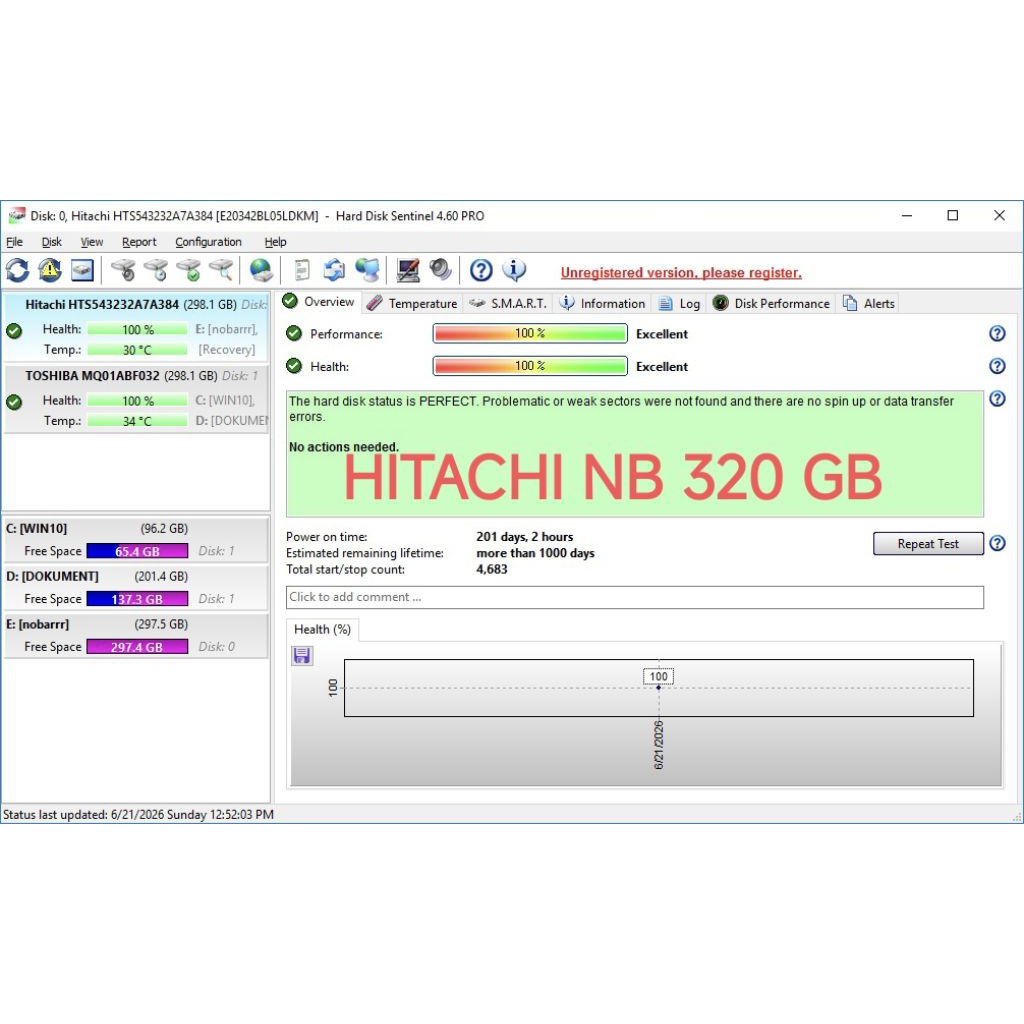Click the C: [WIN10] free space bar 65.4 GB
This screenshot has height=1024, width=1024.
pos(137,551)
